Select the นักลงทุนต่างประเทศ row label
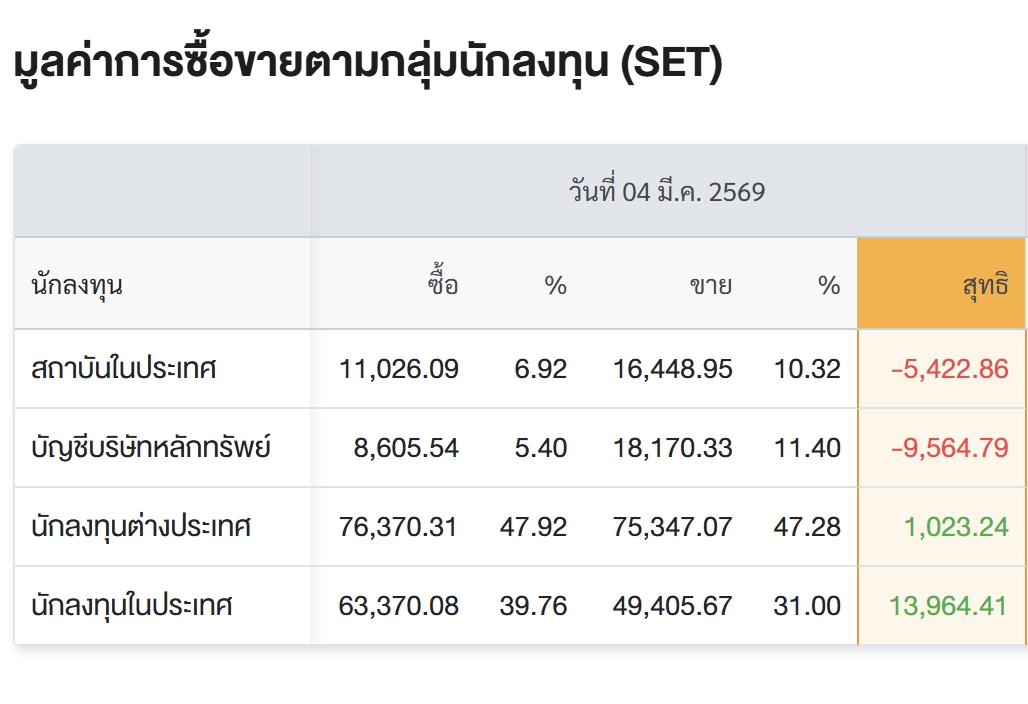 (x=141, y=526)
